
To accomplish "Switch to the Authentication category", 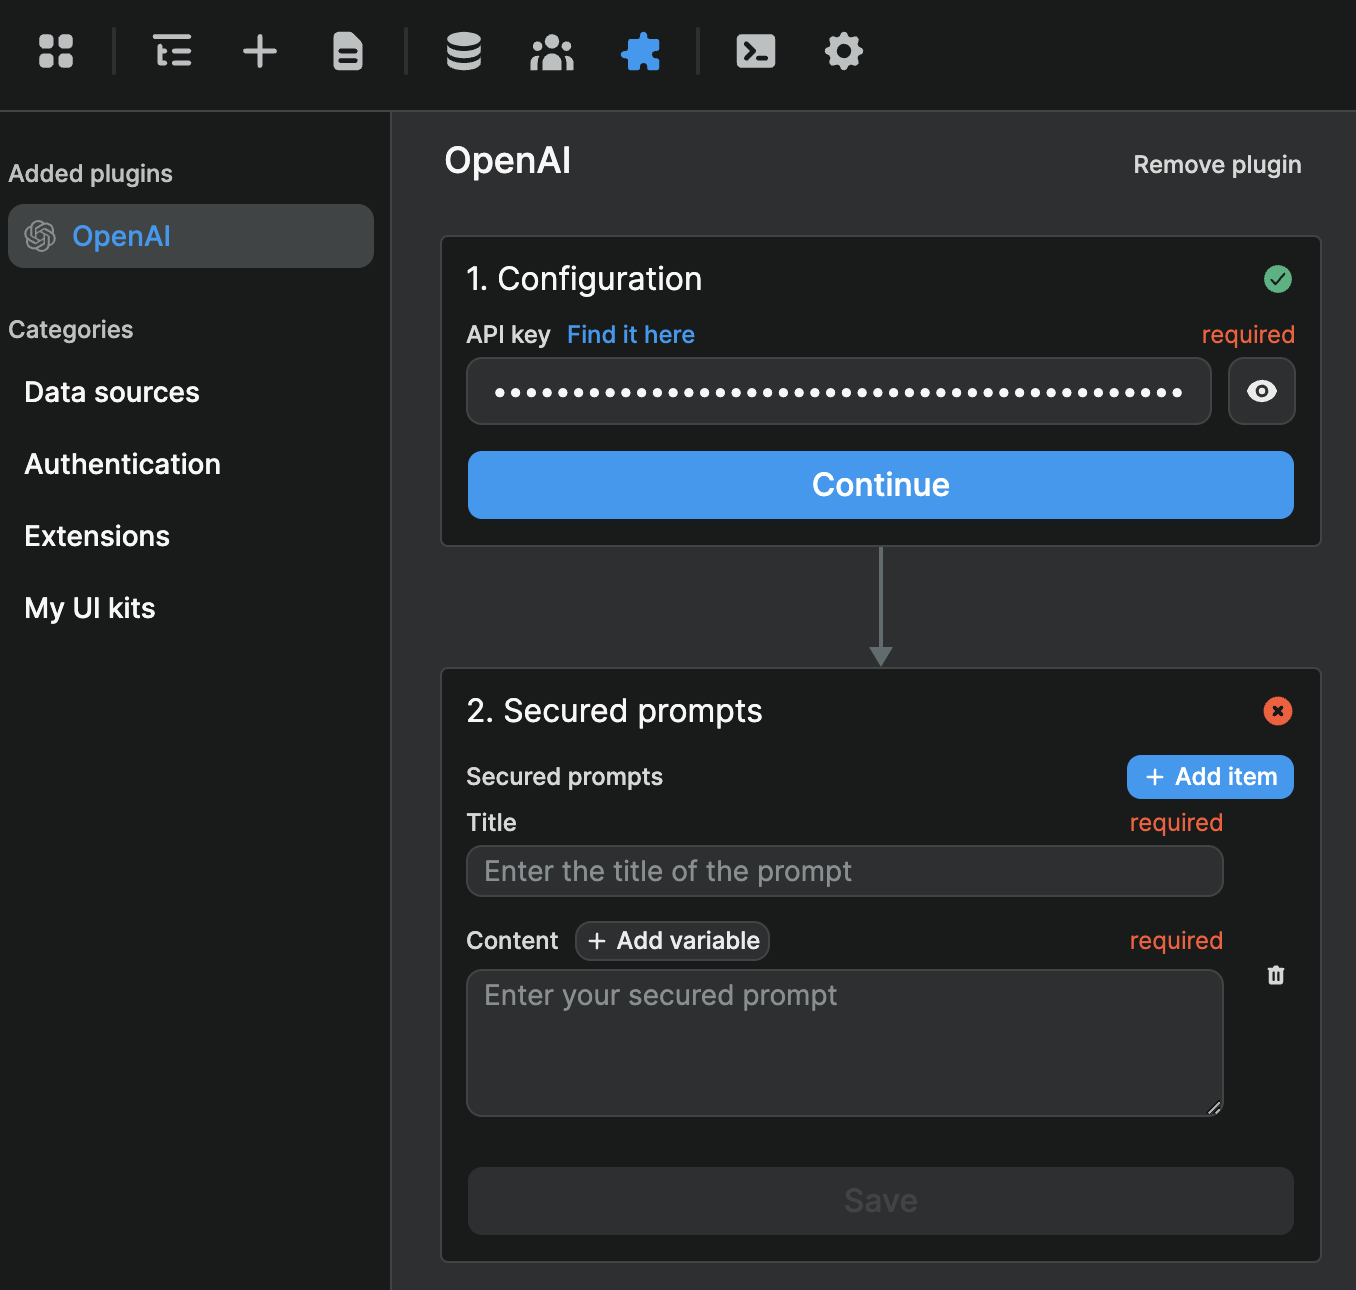I will 122,464.
